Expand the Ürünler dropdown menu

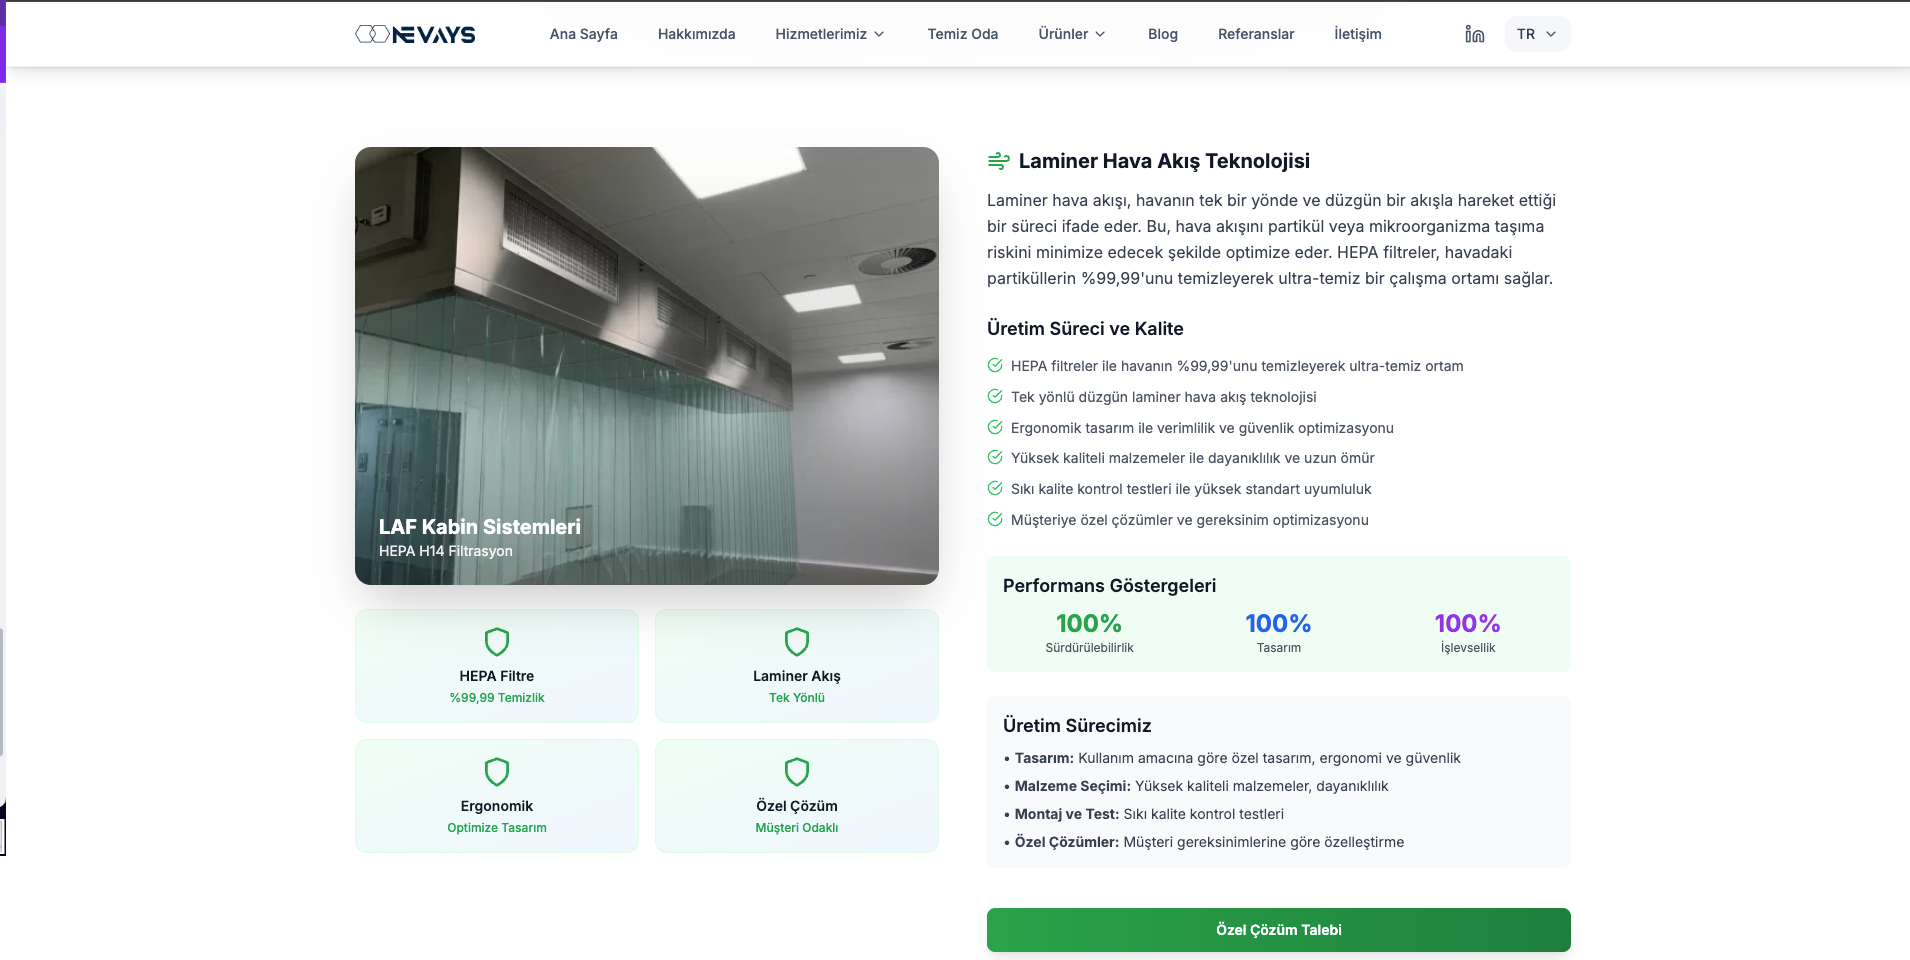tap(1071, 34)
